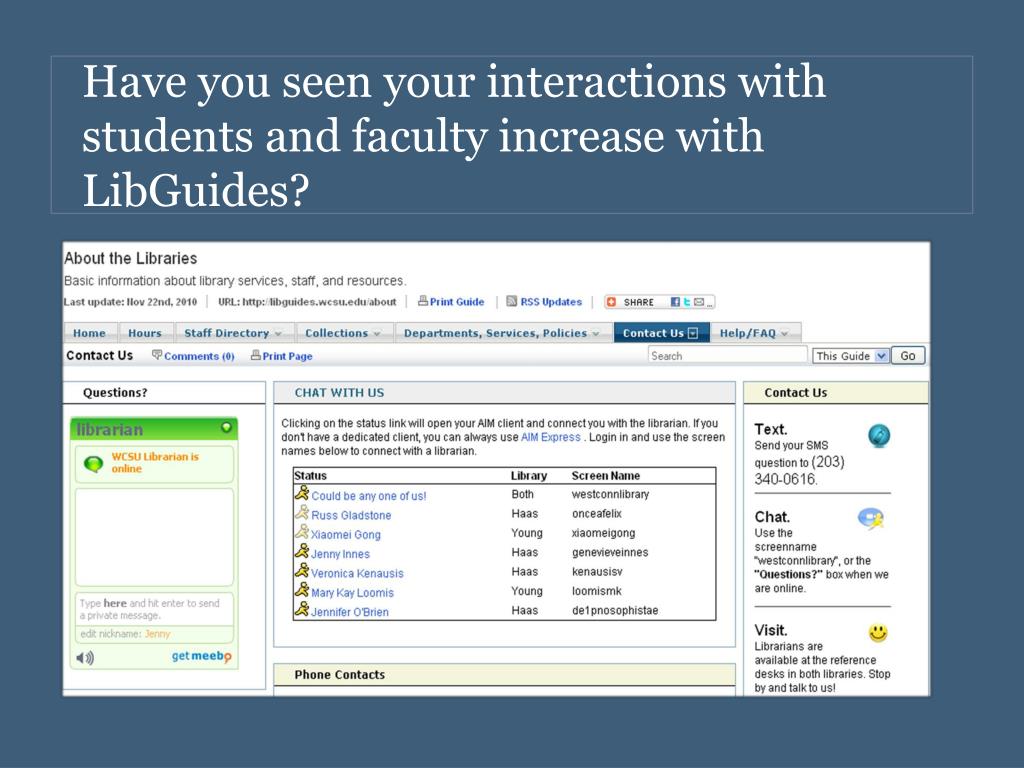The image size is (1024, 768).
Task: Click the Comments speech bubble icon
Action: coord(157,355)
